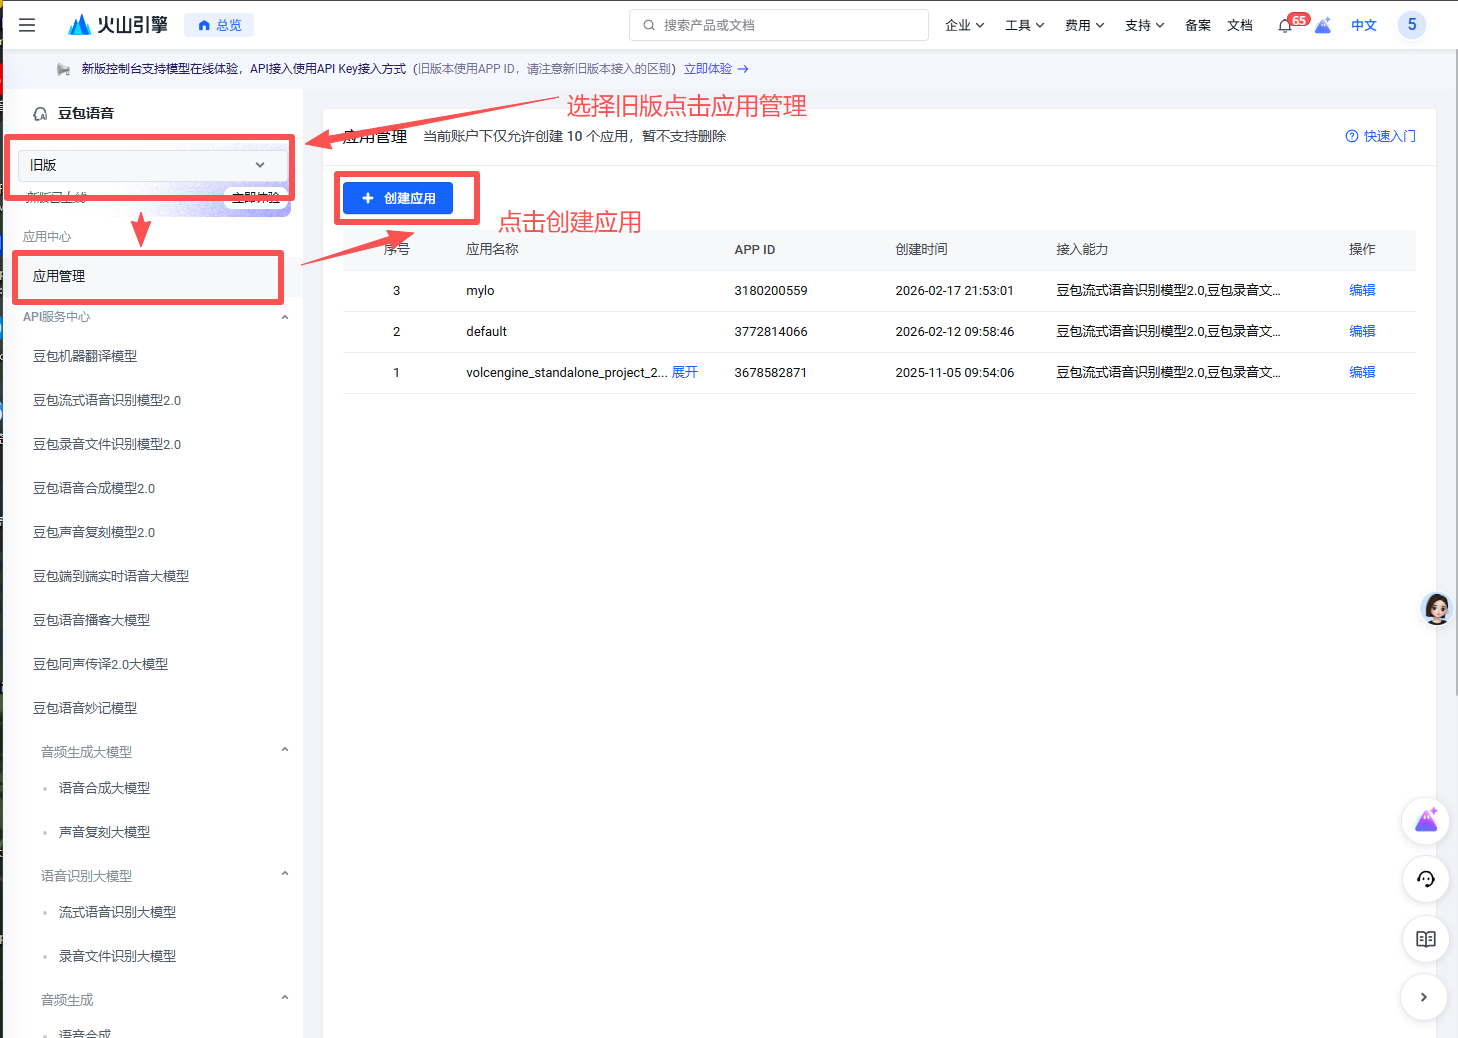Click APP ID 3180200559
Viewport: 1458px width, 1038px height.
tap(771, 291)
